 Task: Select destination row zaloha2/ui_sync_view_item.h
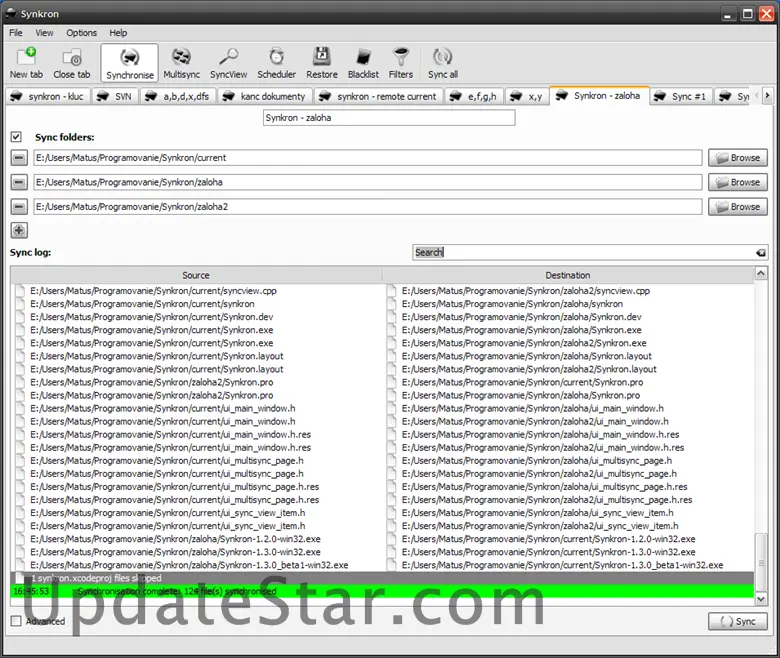click(x=540, y=526)
